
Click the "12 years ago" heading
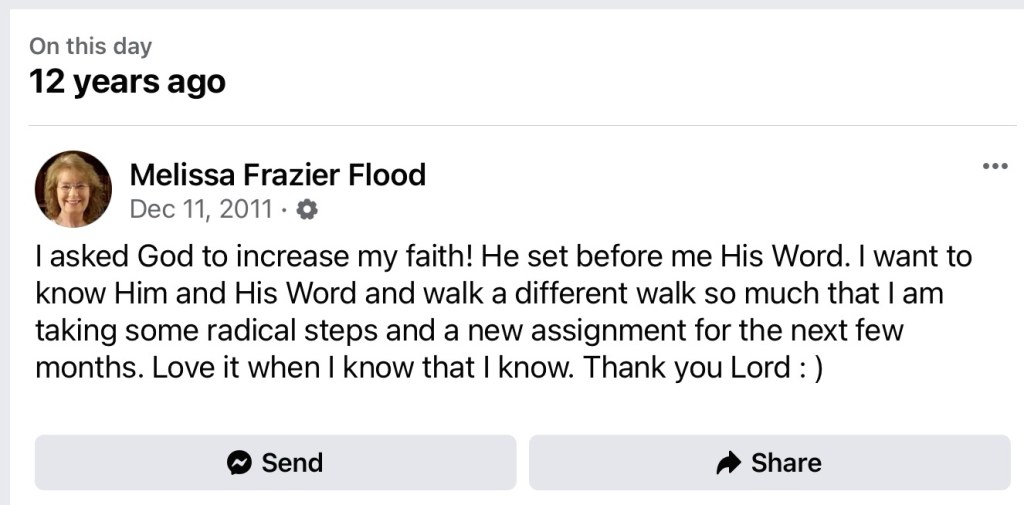(x=127, y=81)
